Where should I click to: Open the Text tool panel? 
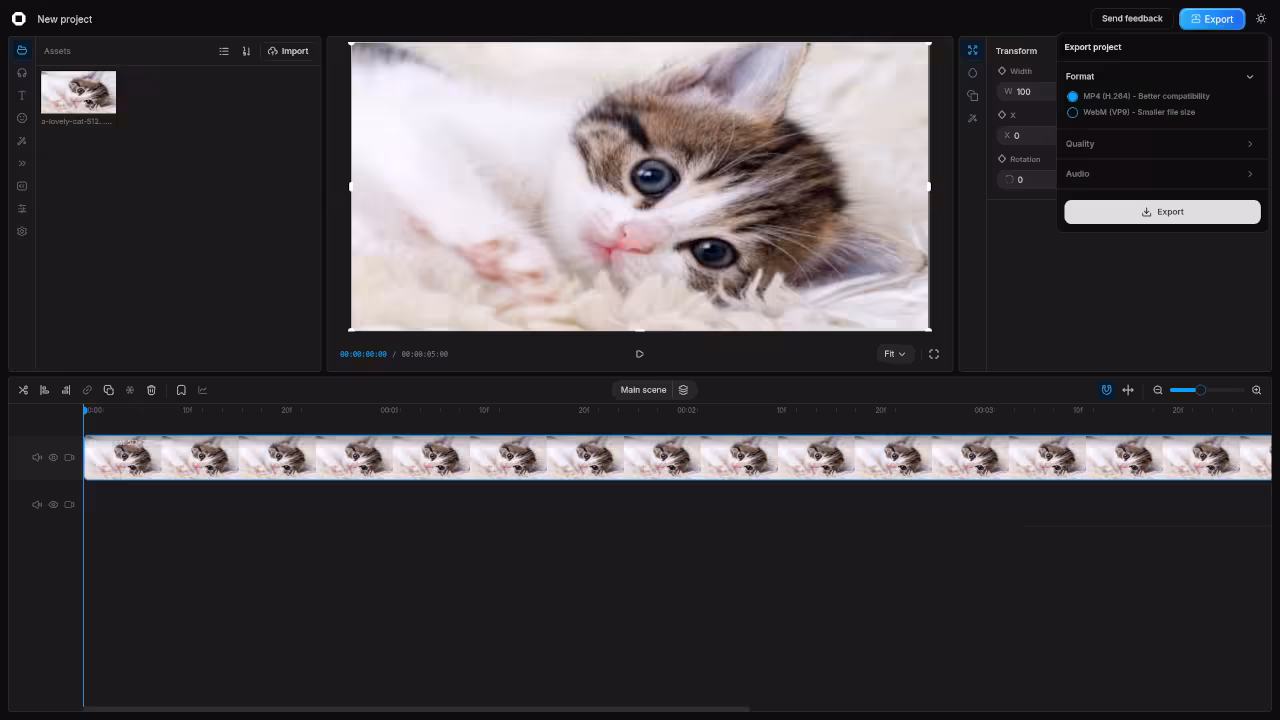coord(22,96)
